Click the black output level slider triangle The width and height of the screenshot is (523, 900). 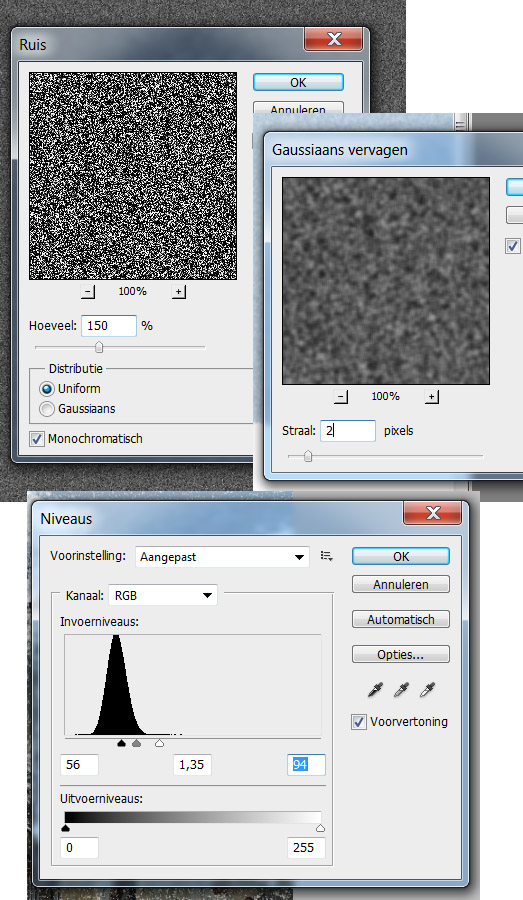tap(65, 828)
